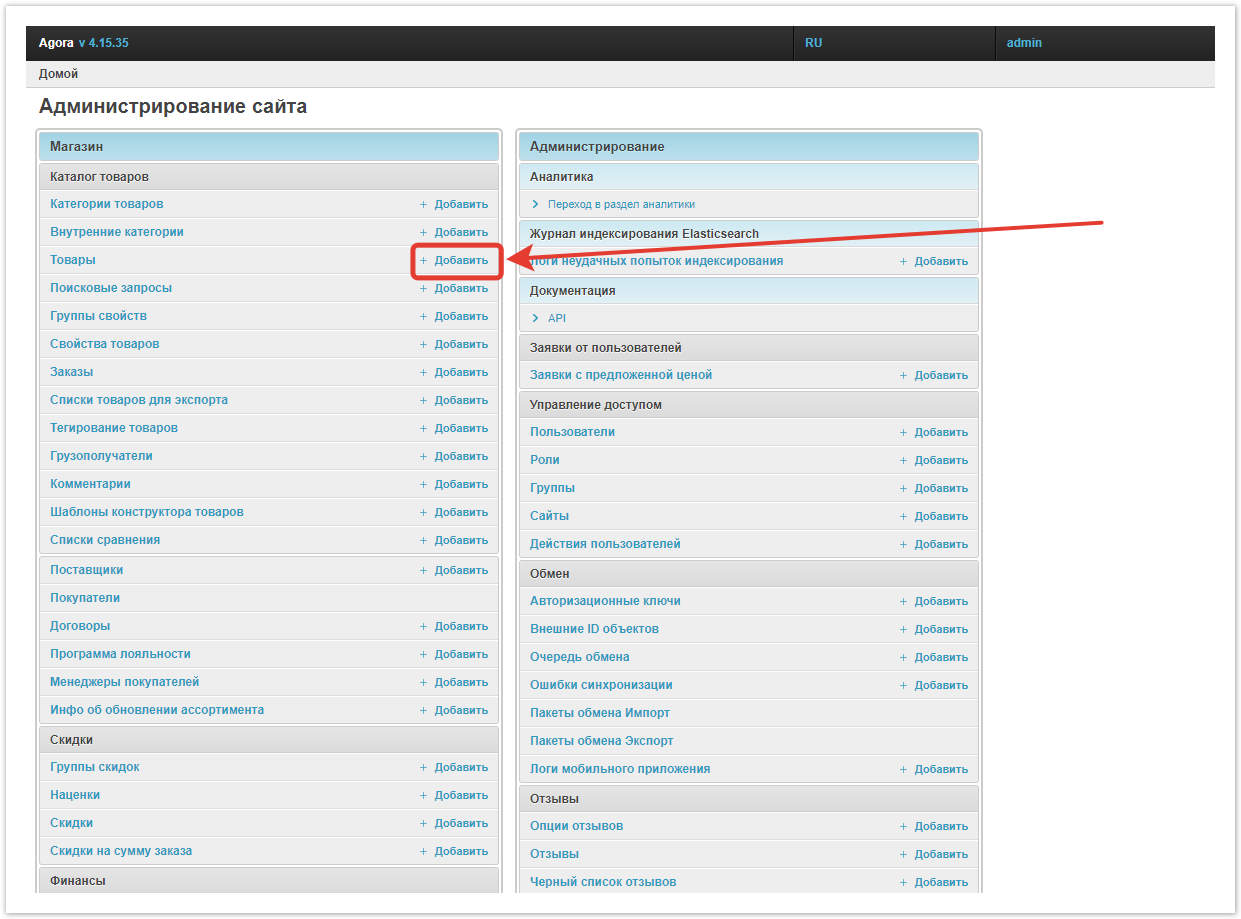The image size is (1241, 919).
Task: Click the plus icon next to Товары
Action: tap(423, 260)
